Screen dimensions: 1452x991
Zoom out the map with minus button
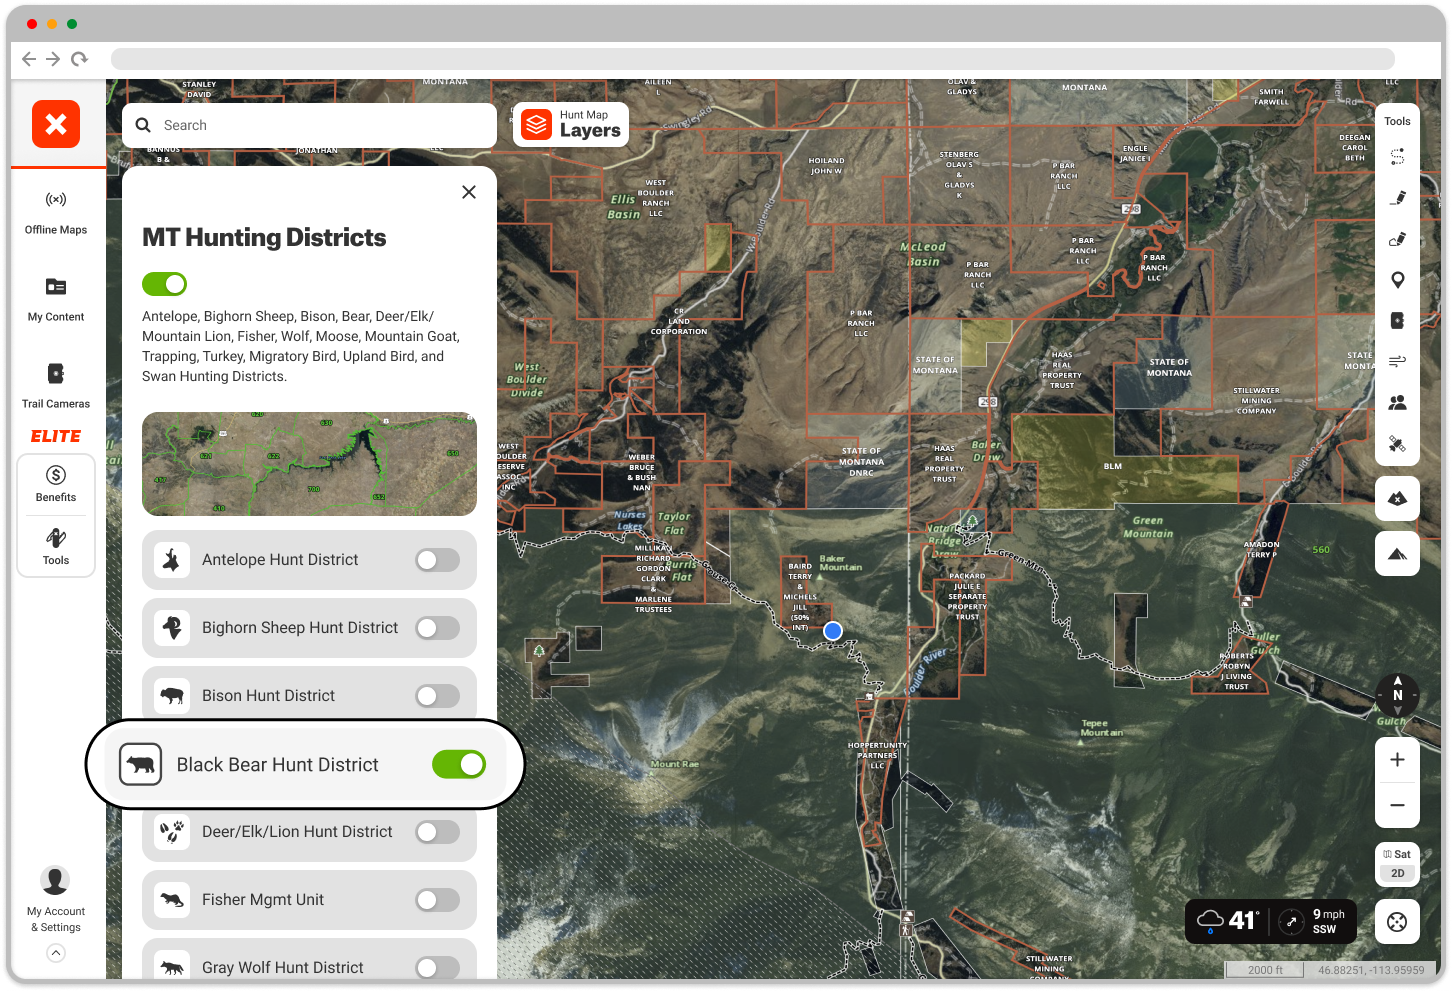point(1397,805)
